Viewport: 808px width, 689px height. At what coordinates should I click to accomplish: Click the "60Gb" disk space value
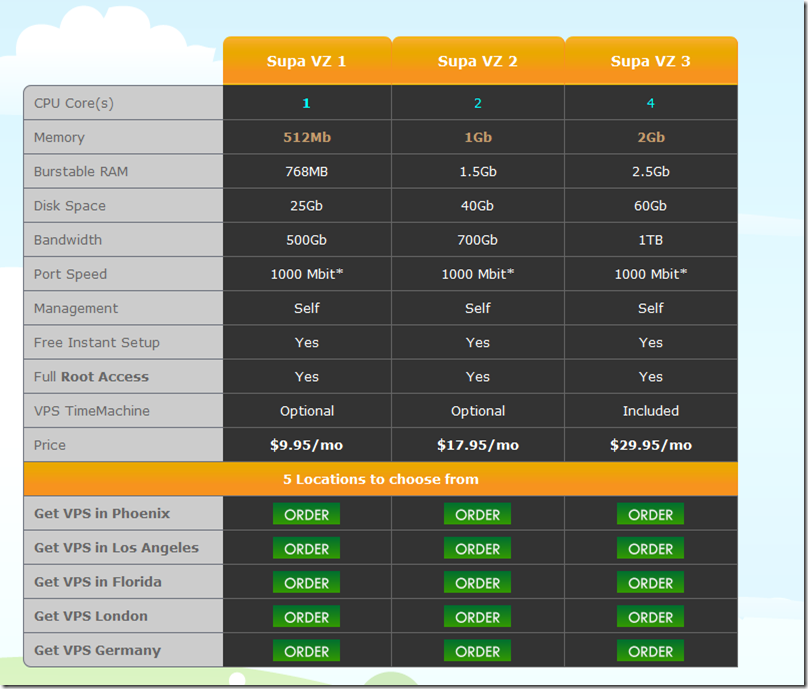coord(650,206)
